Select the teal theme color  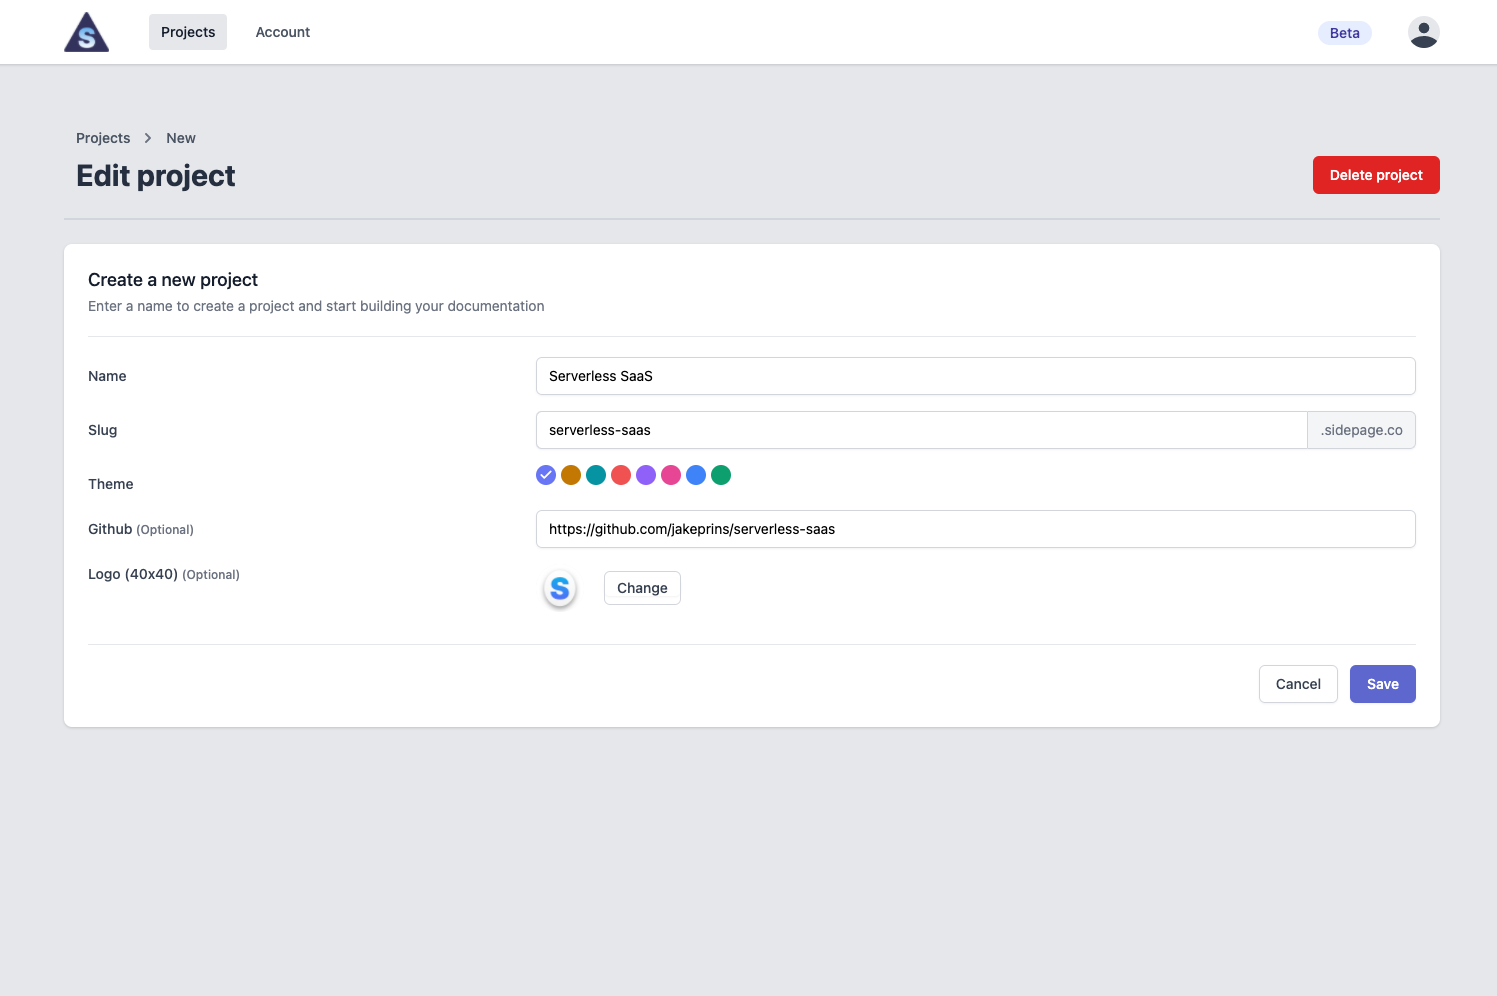point(596,475)
